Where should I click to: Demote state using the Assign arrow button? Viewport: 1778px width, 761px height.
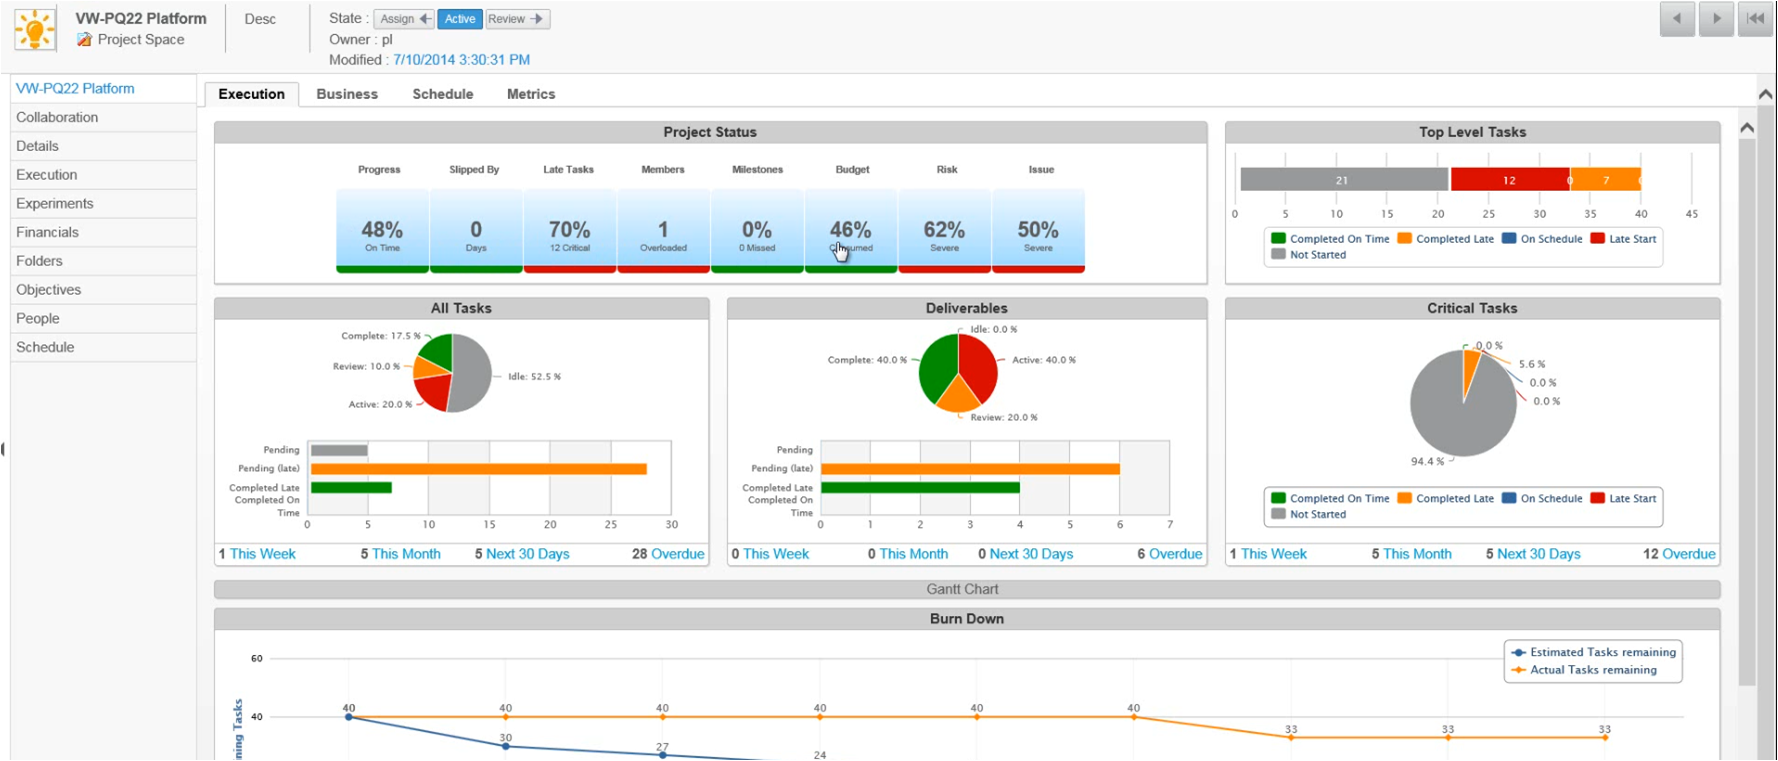click(x=404, y=19)
